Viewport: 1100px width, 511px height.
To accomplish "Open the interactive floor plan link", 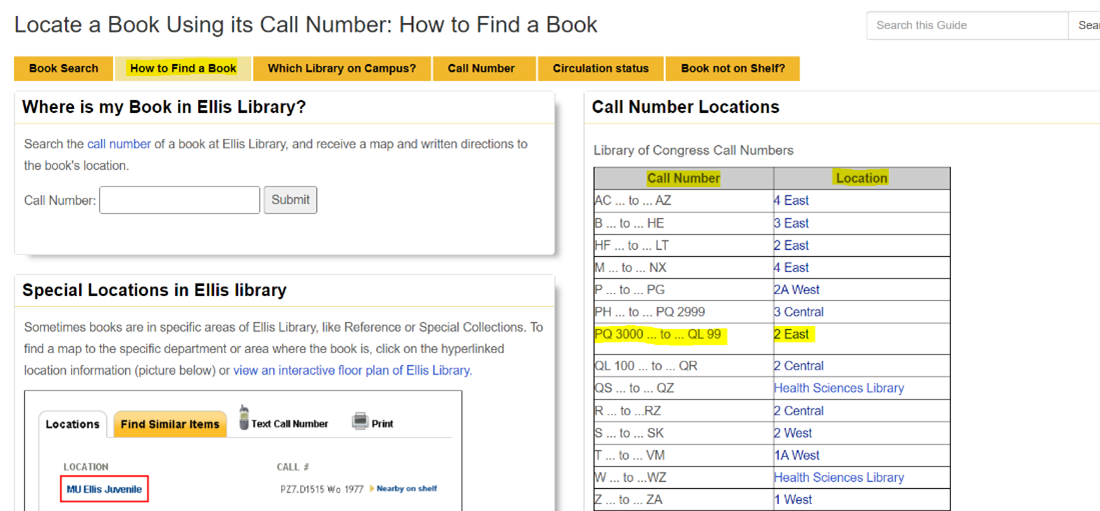I will 351,370.
